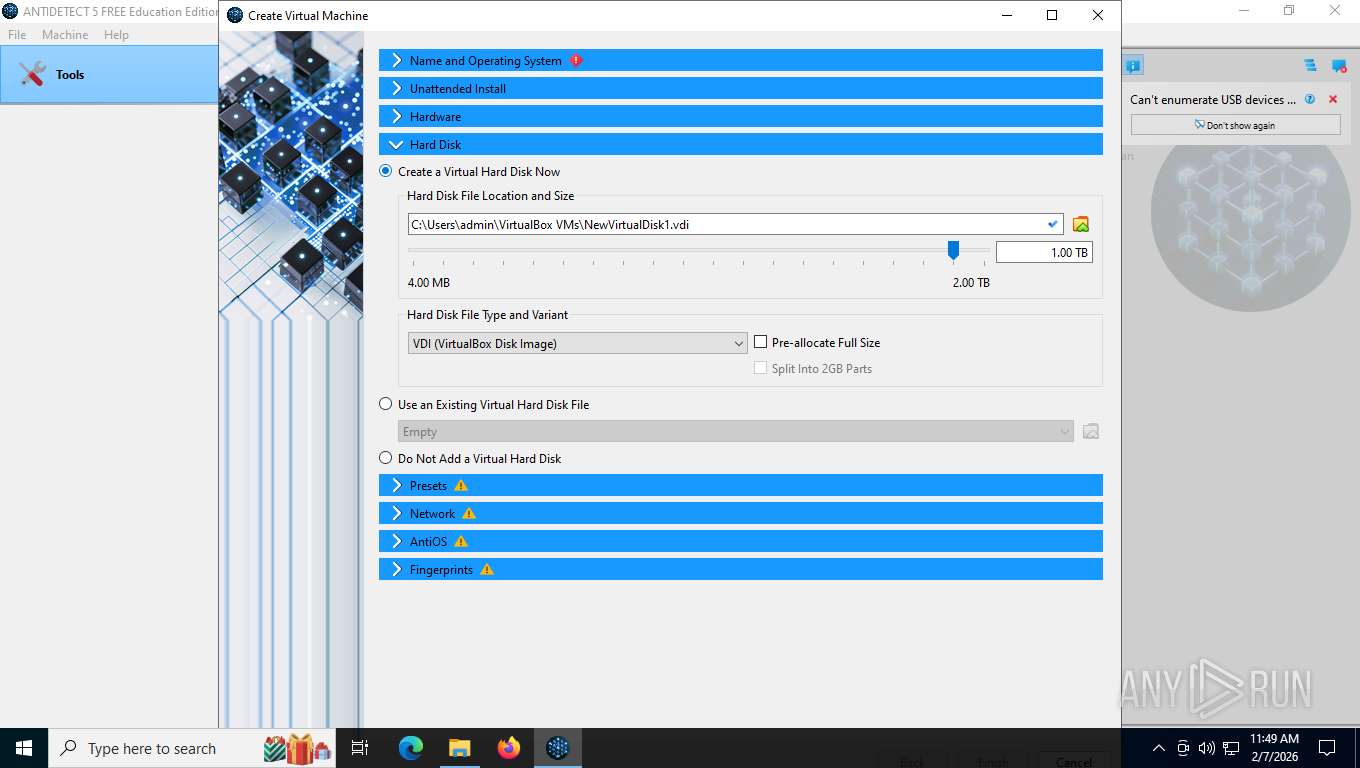
Task: Click the Meet Now tray icon
Action: [1183, 748]
